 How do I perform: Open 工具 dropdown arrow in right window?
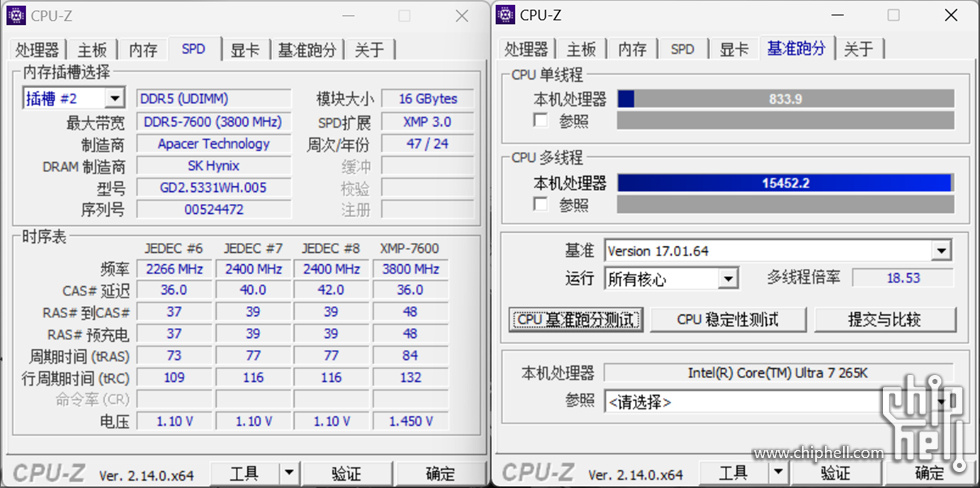[x=779, y=472]
